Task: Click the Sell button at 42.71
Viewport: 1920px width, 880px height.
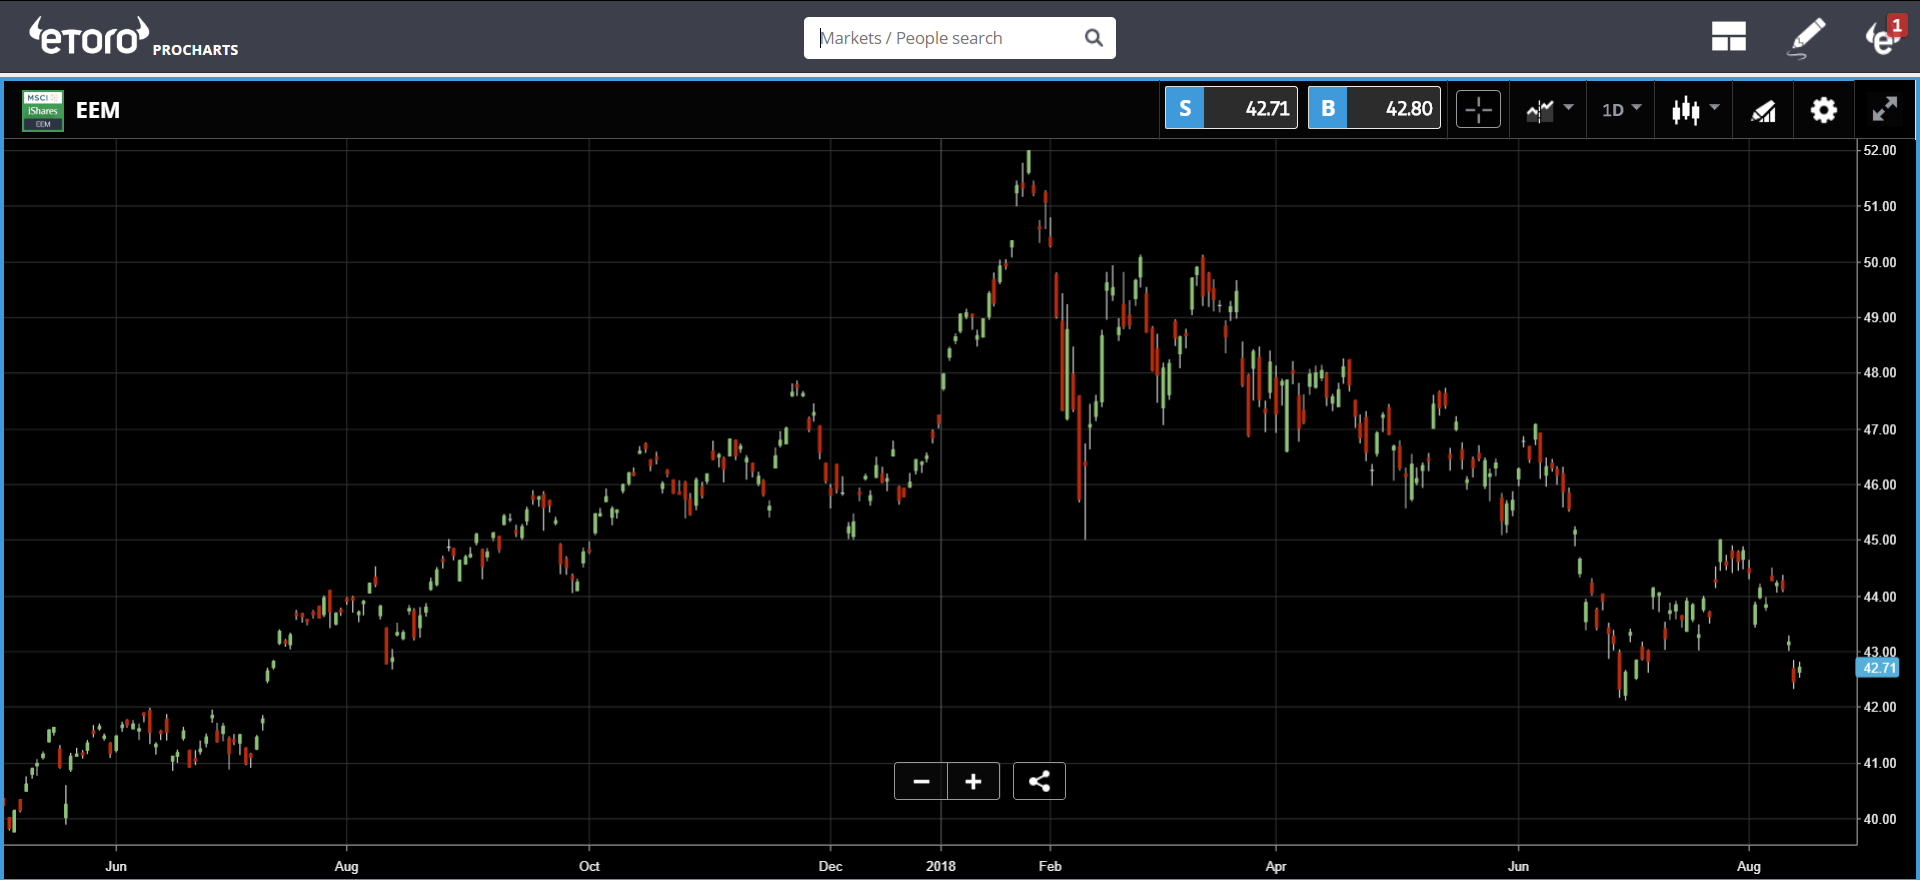Action: [1231, 108]
